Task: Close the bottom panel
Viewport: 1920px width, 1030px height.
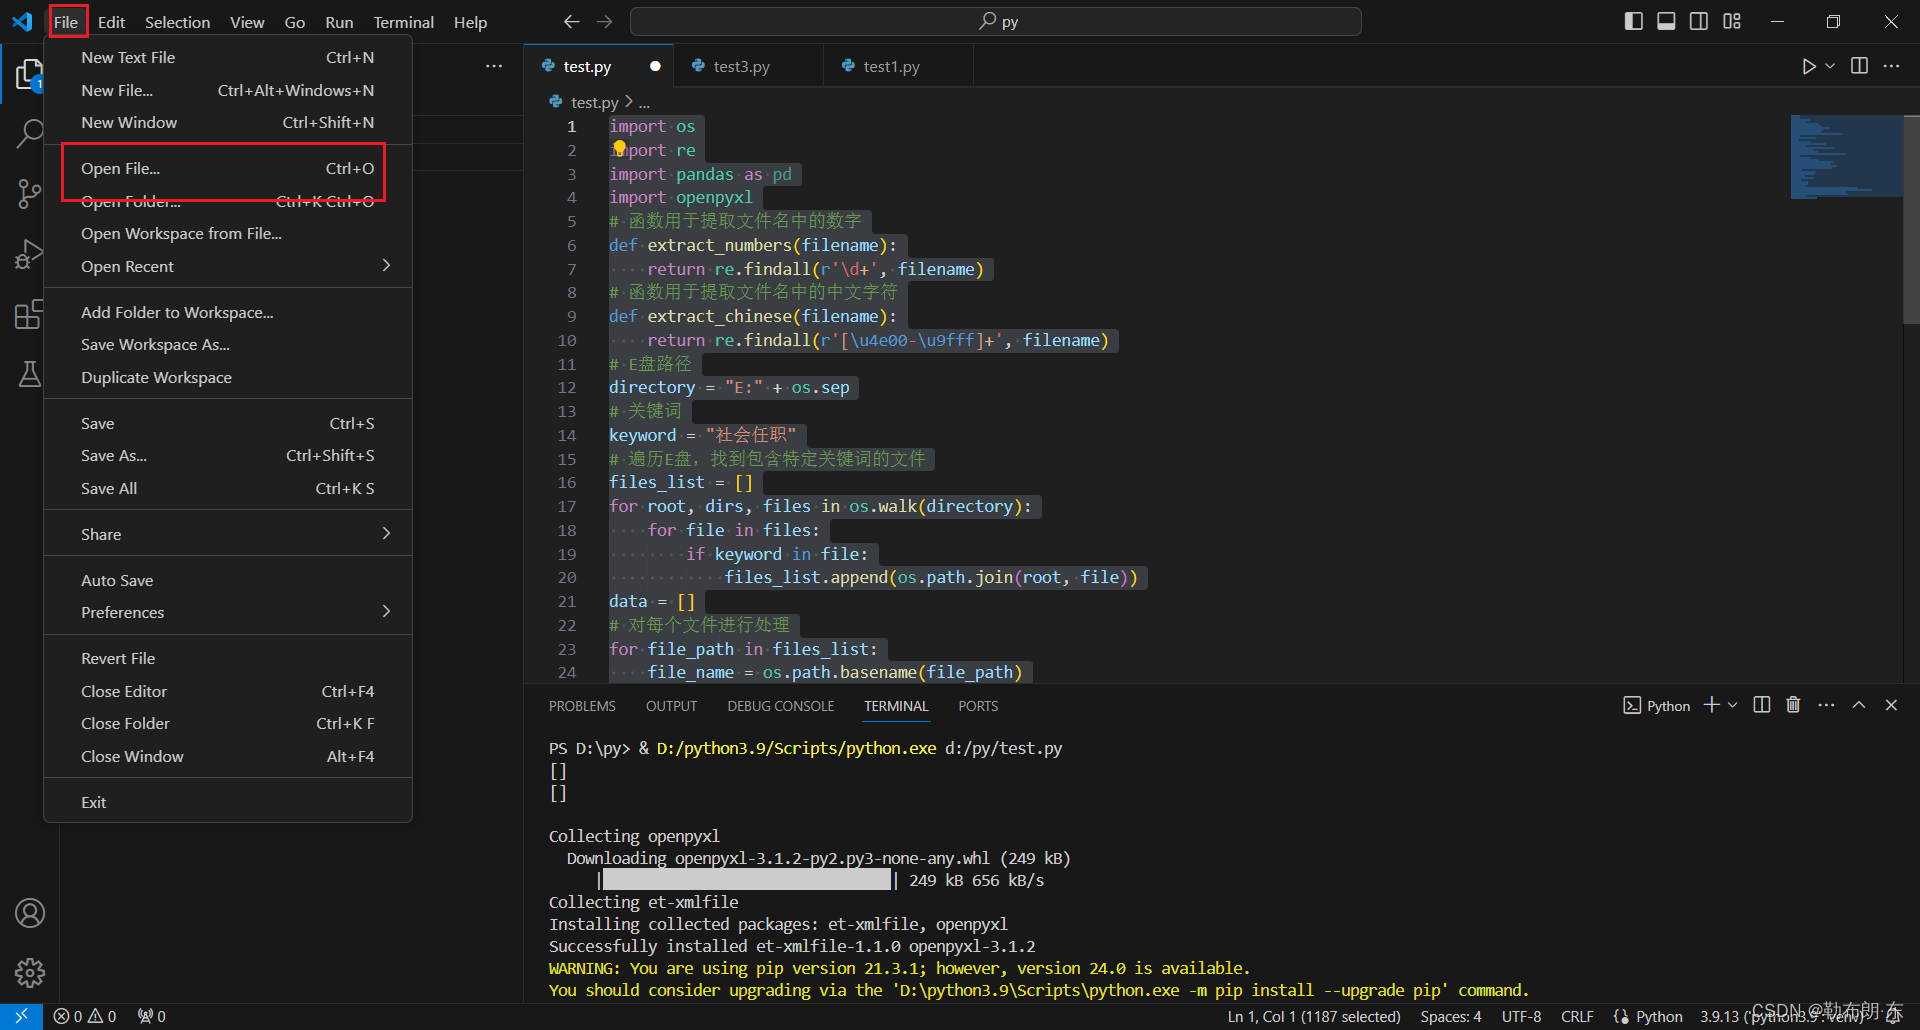Action: [x=1891, y=705]
